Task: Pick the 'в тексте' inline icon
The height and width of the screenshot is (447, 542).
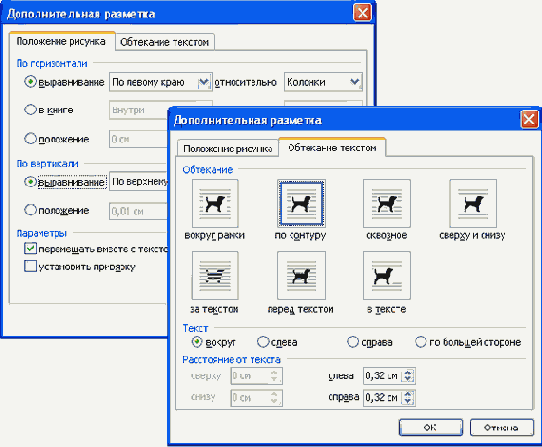Action: tap(387, 275)
